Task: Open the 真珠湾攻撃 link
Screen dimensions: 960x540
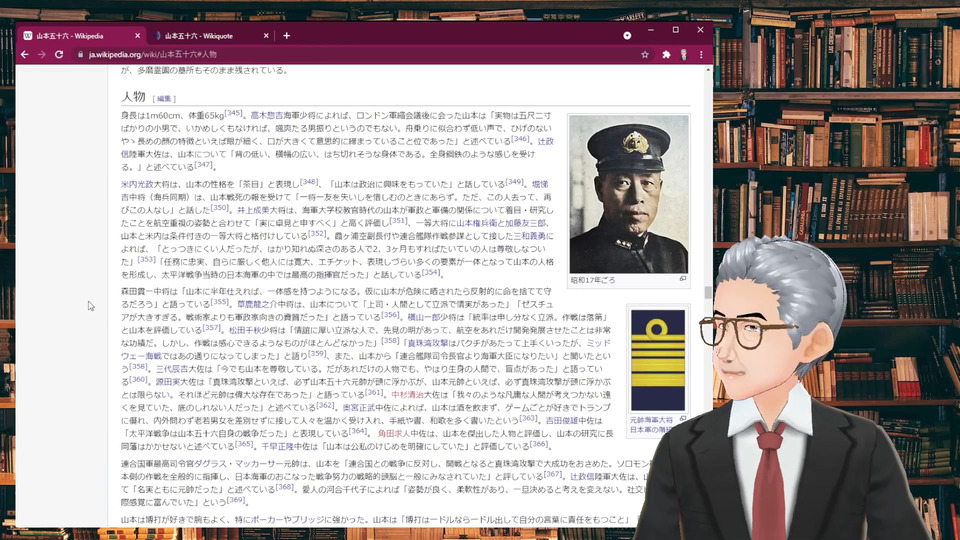Action: click(428, 343)
